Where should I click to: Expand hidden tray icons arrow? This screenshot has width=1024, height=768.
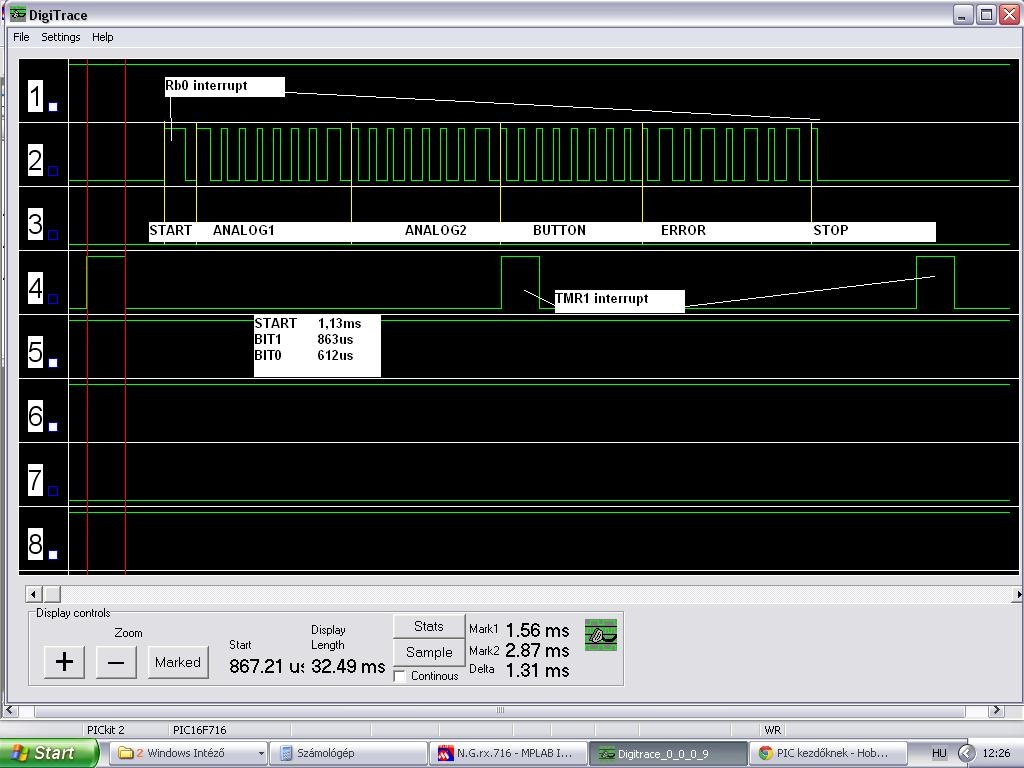tap(967, 753)
